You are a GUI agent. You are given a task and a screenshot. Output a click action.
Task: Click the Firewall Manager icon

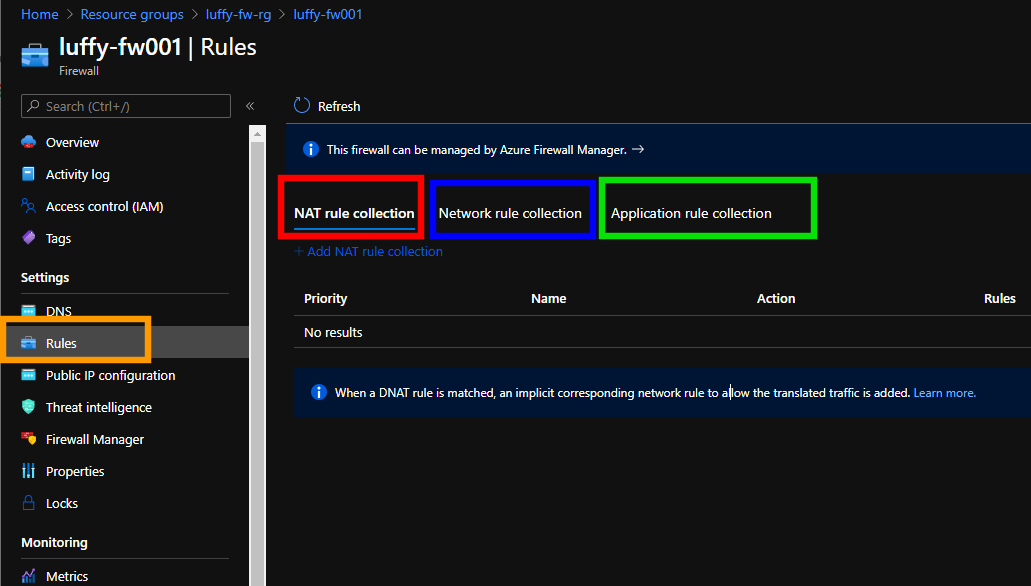click(28, 439)
